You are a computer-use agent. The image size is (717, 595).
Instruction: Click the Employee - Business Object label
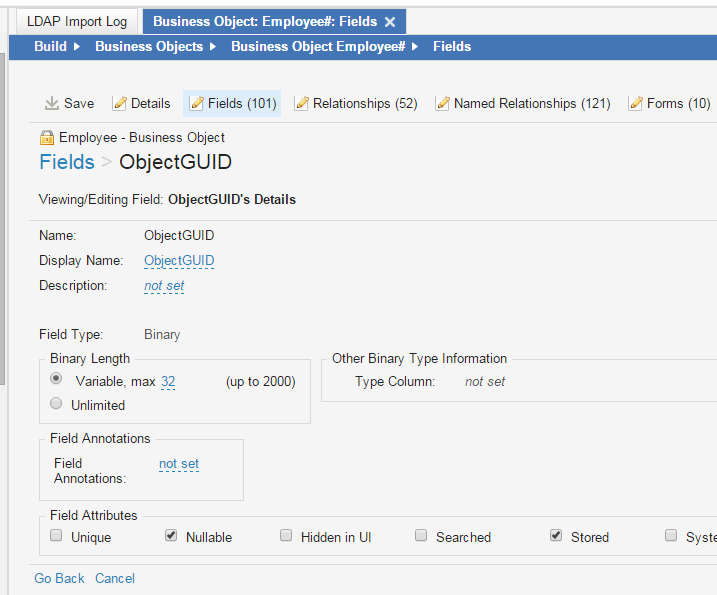tap(142, 138)
